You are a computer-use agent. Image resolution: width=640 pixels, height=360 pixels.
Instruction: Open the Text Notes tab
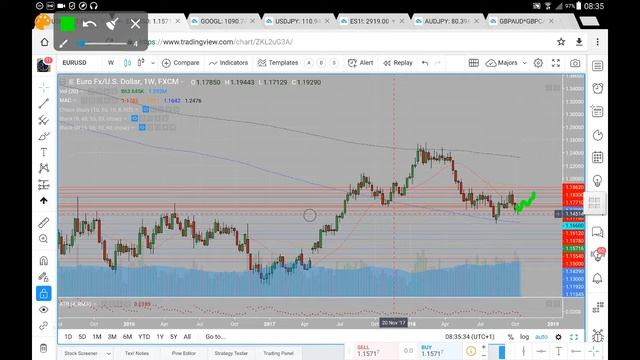tap(137, 353)
